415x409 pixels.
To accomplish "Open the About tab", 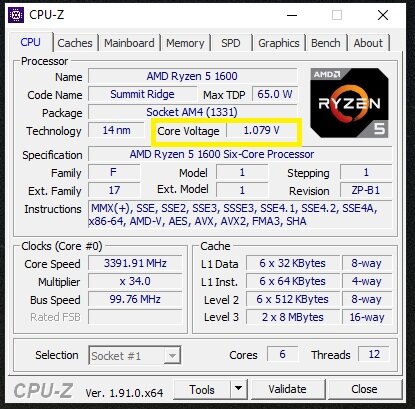I will click(368, 43).
